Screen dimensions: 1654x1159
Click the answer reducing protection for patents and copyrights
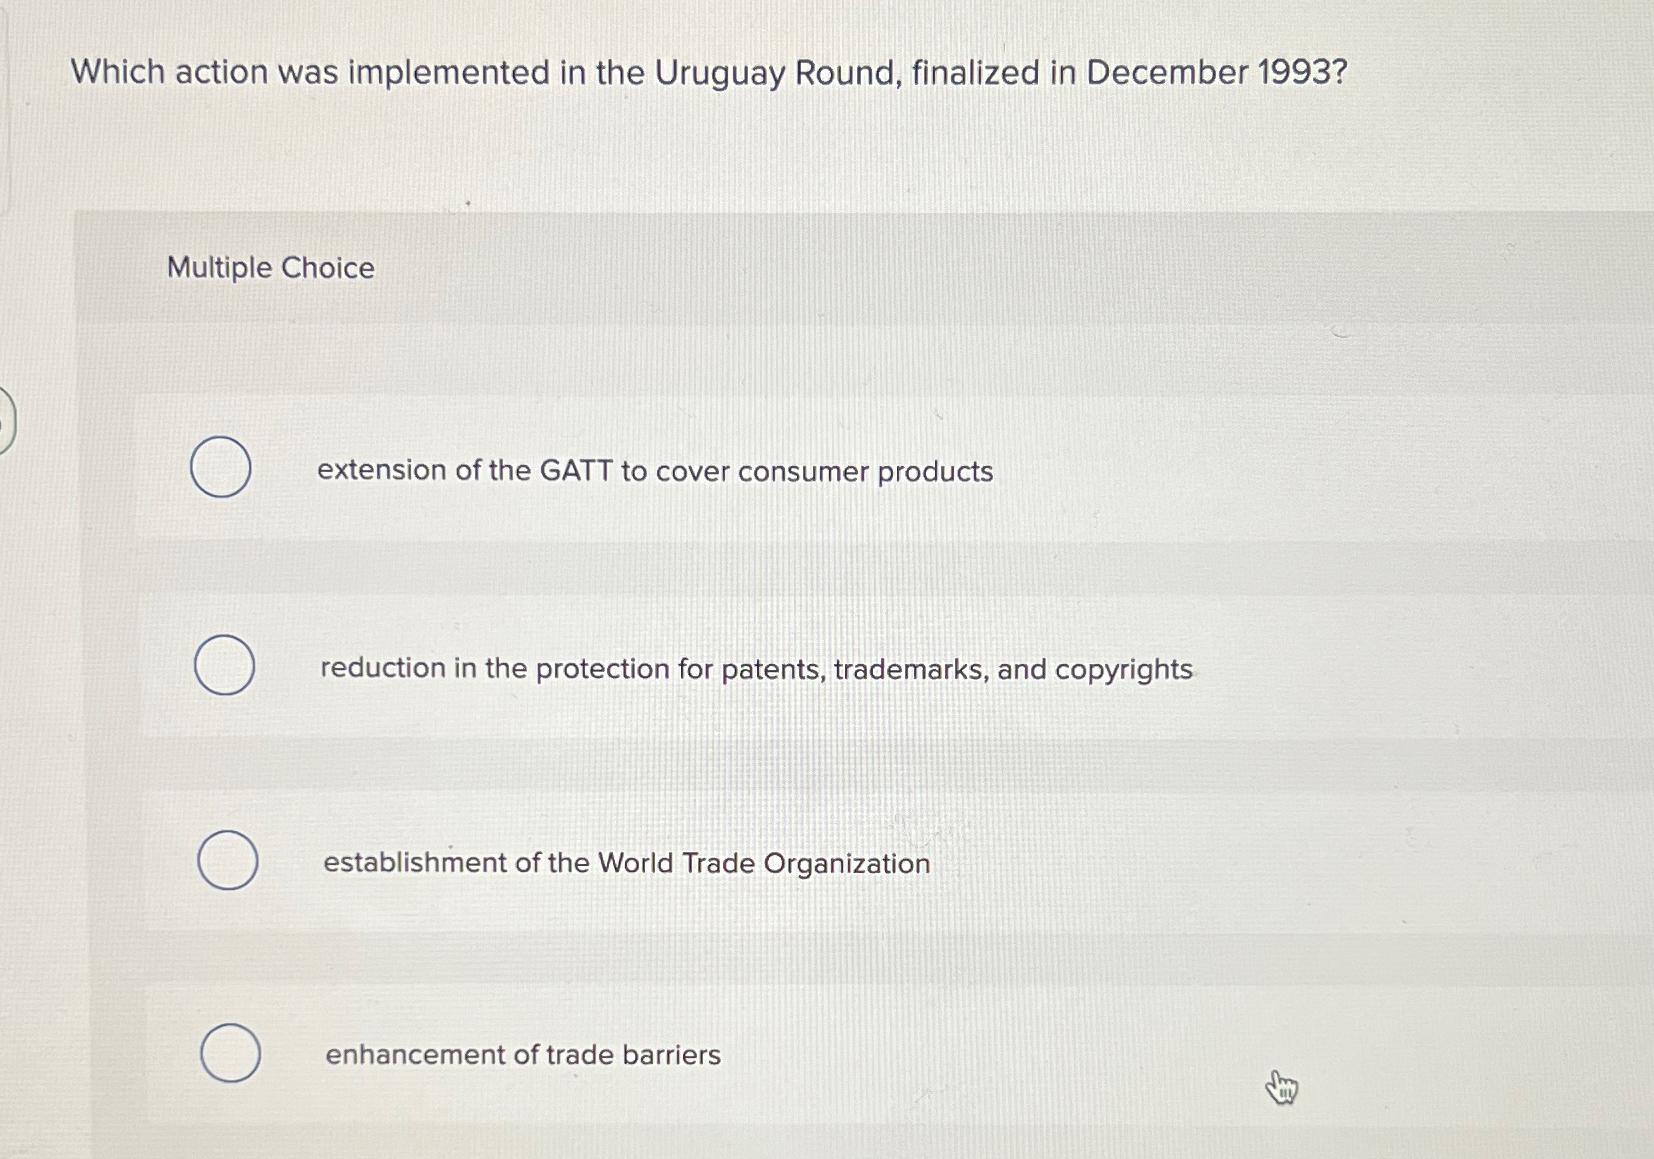point(755,668)
